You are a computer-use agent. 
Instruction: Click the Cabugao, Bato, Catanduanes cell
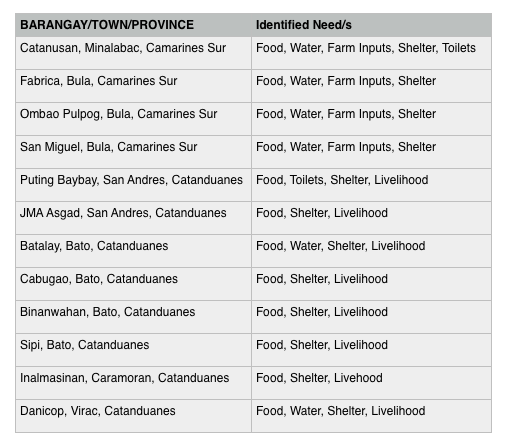[x=133, y=284]
